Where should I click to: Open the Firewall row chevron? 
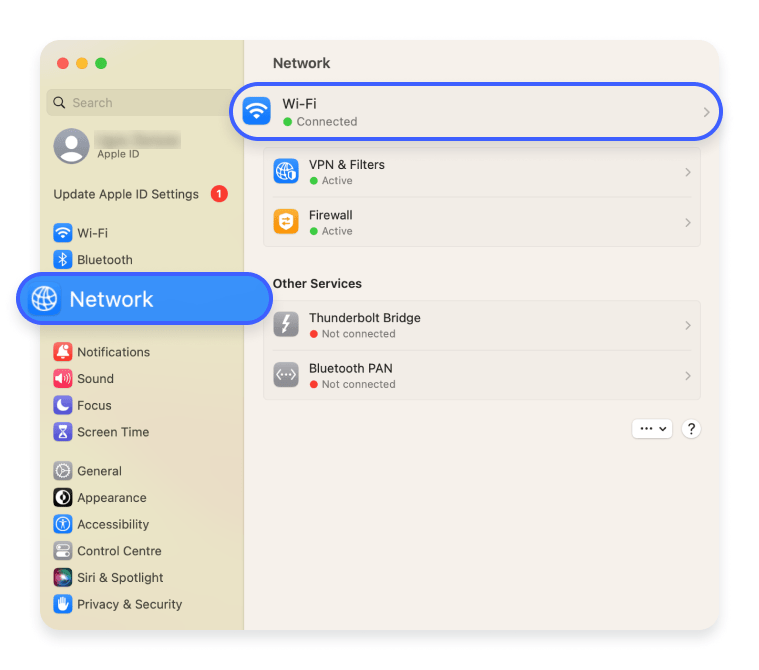pos(688,223)
